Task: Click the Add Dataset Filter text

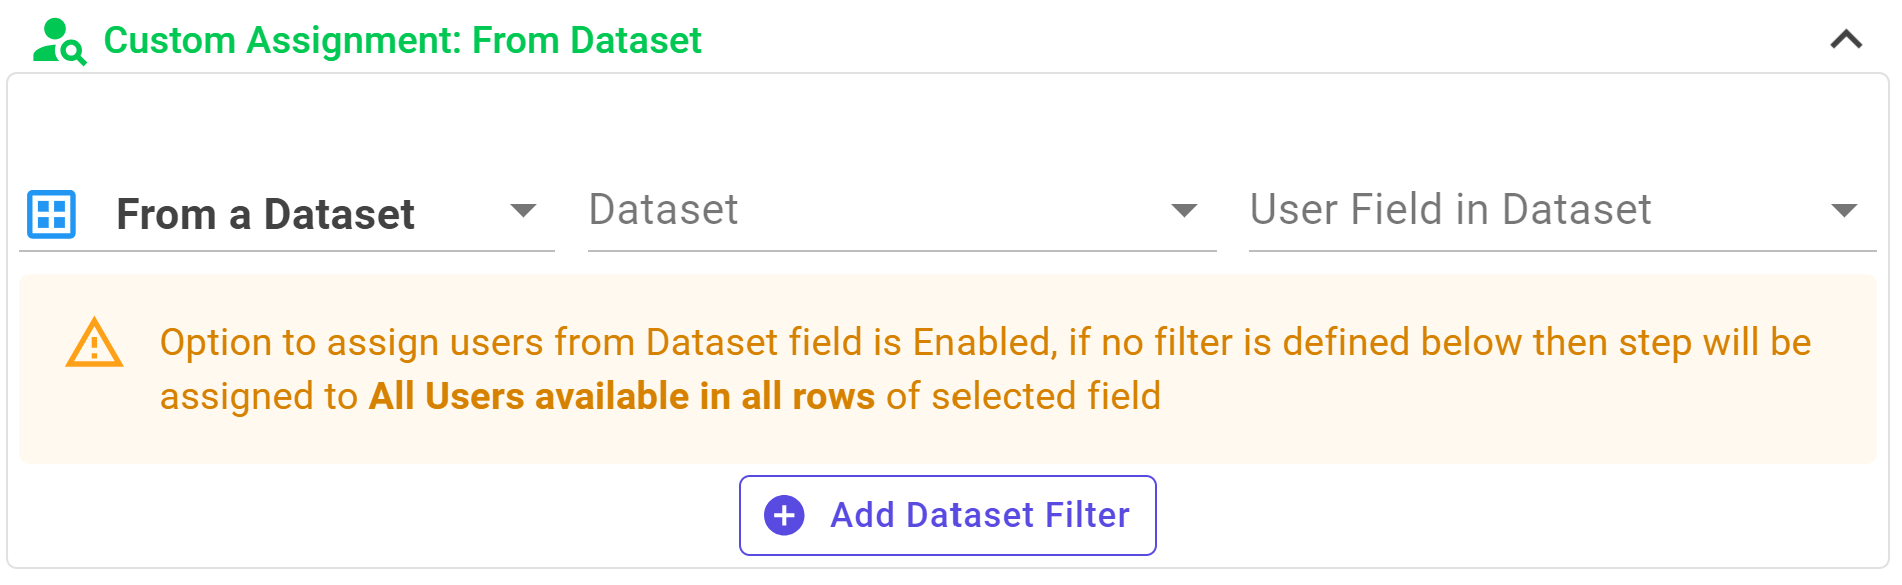Action: [980, 516]
